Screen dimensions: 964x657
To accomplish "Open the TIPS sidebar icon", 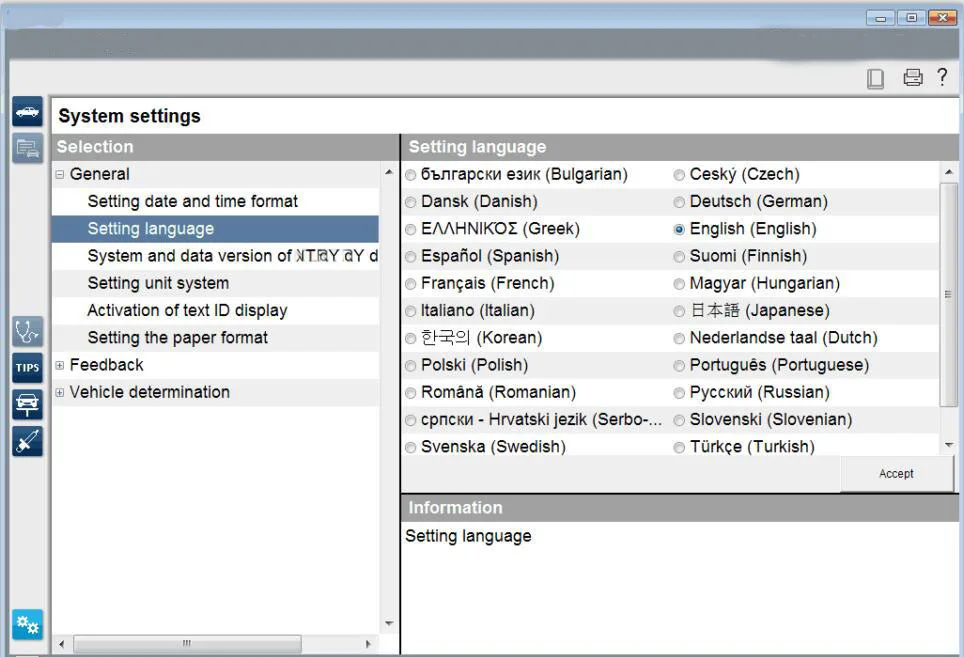I will coord(27,368).
